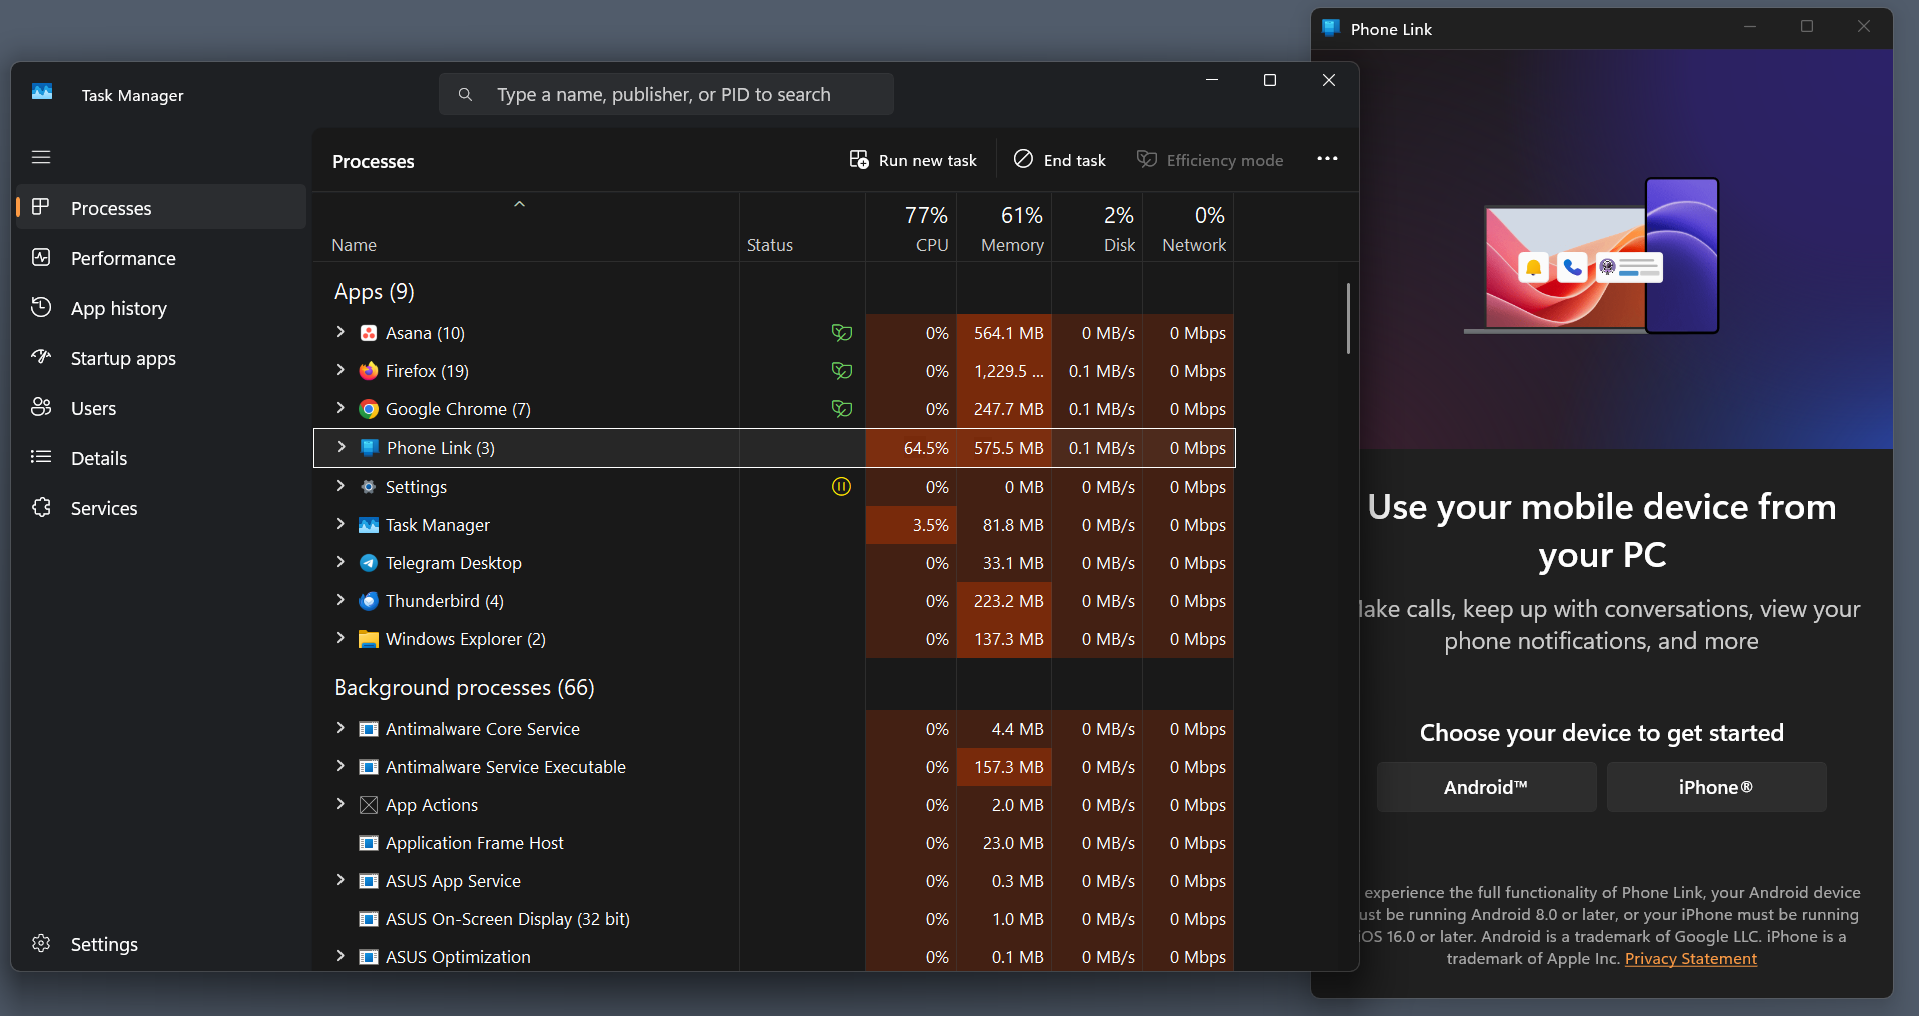Click the End task button
The width and height of the screenshot is (1919, 1016).
(x=1060, y=160)
